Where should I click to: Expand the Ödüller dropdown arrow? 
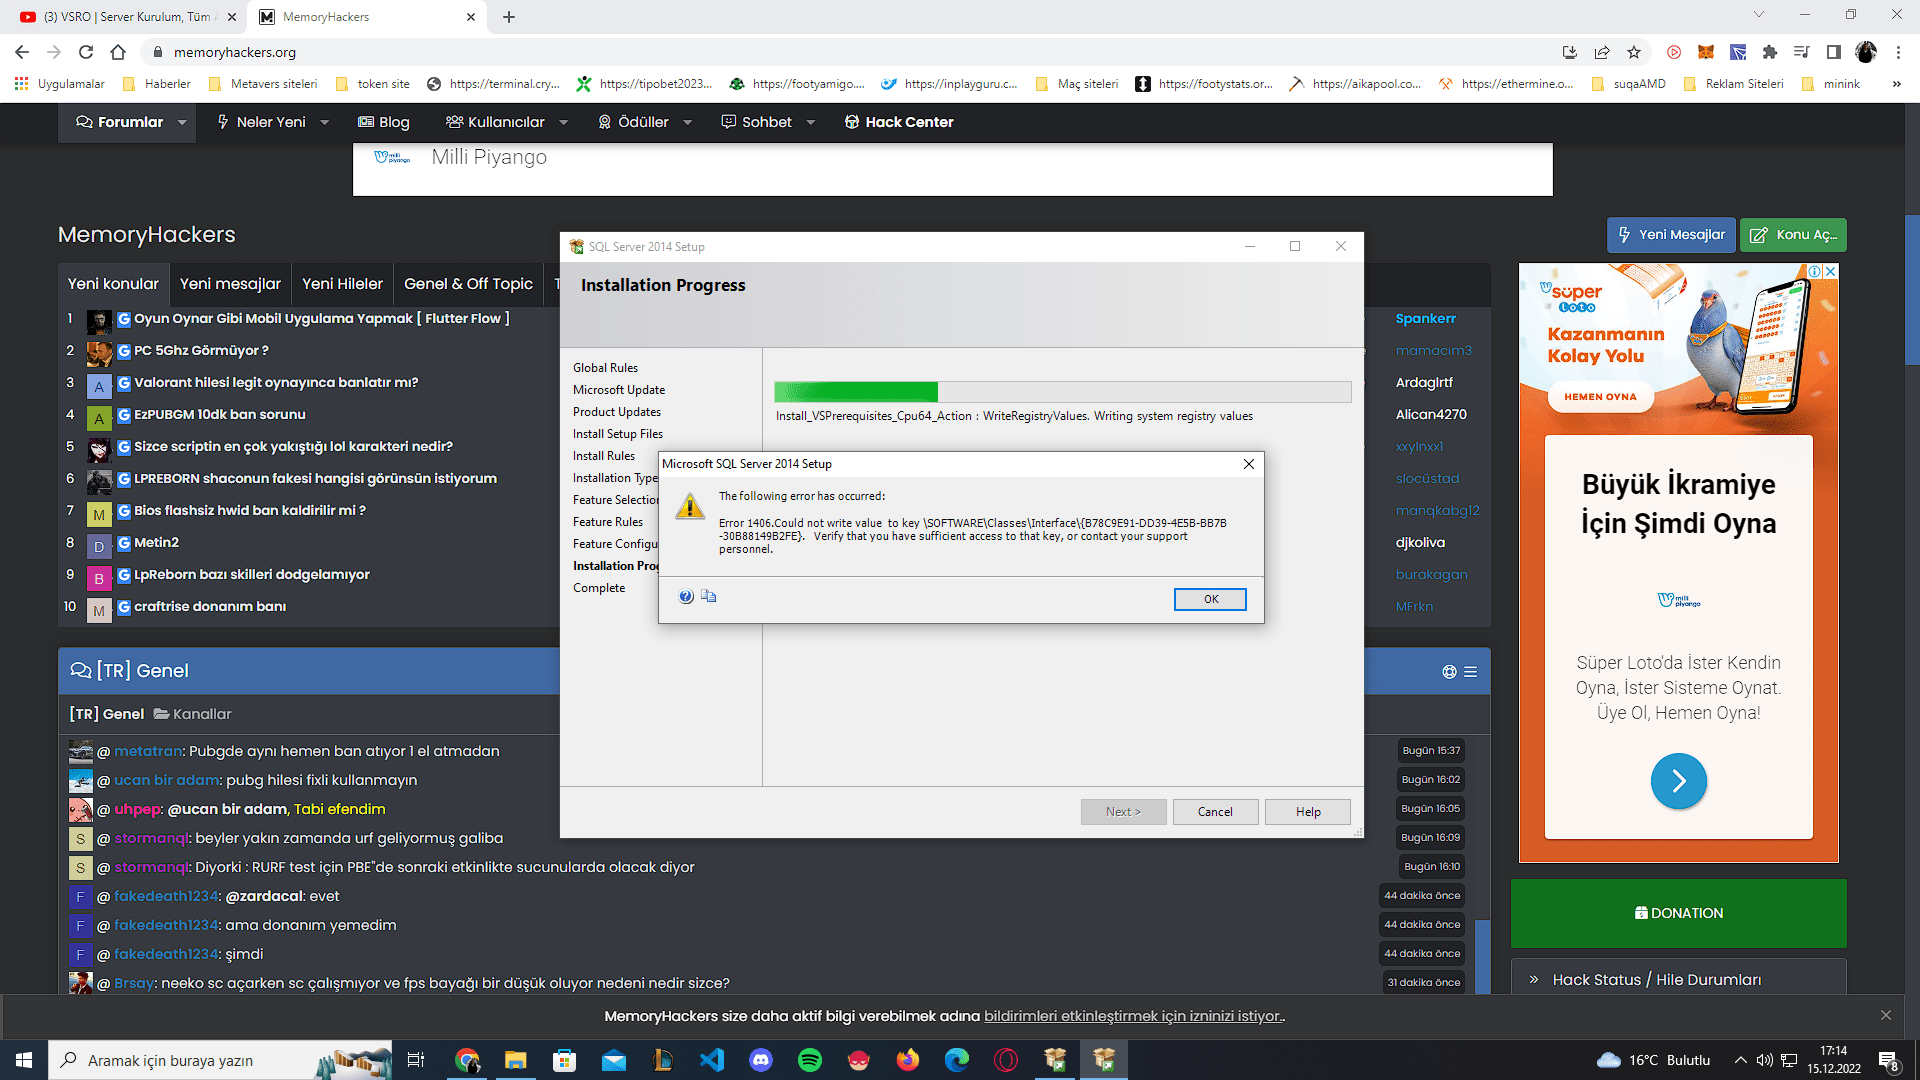pos(687,123)
